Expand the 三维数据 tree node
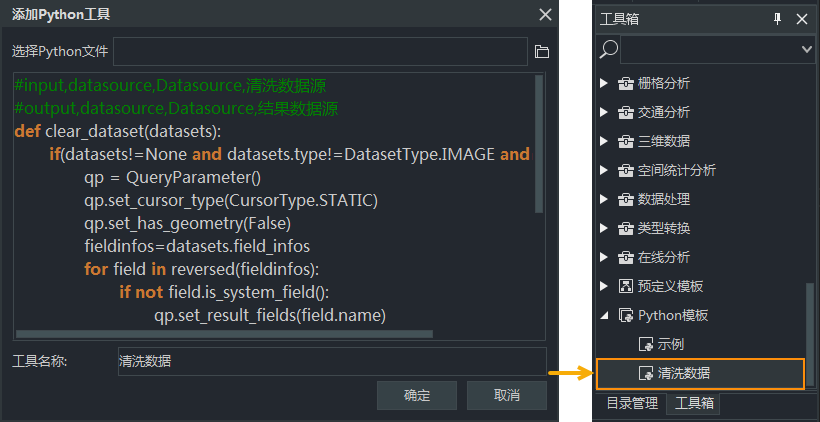 tap(605, 141)
